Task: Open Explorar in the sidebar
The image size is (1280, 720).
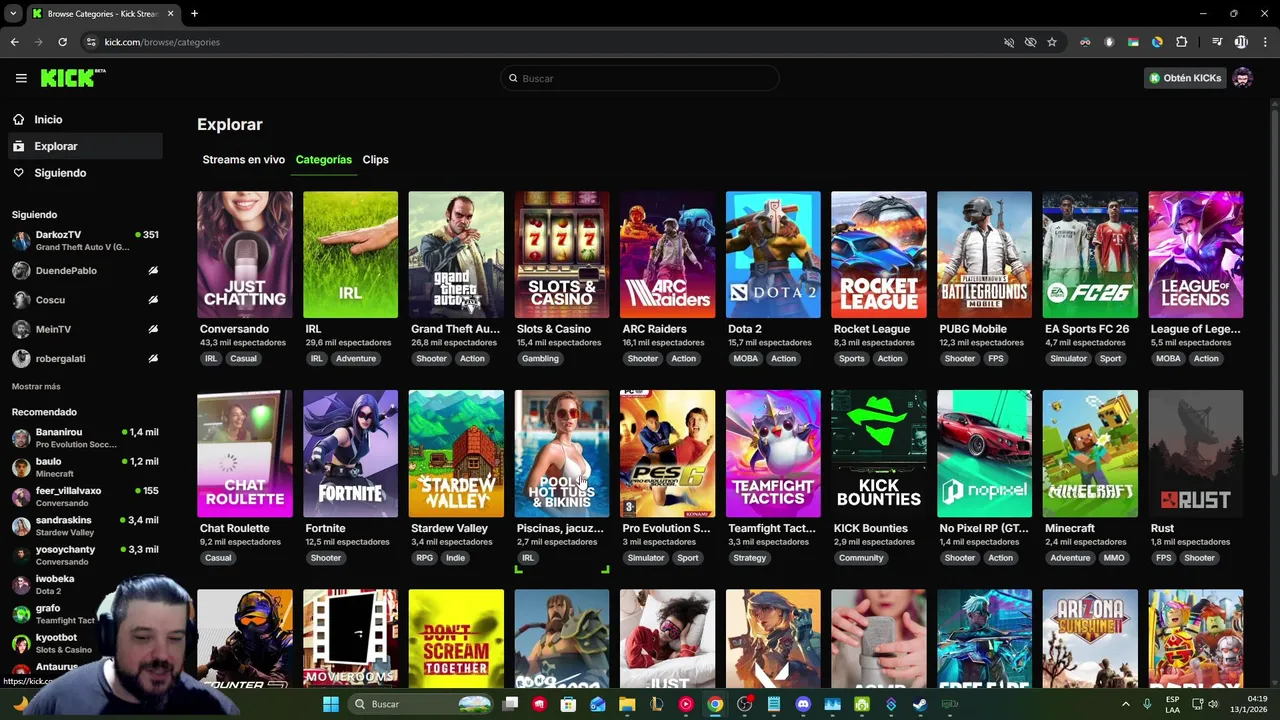Action: click(x=83, y=146)
